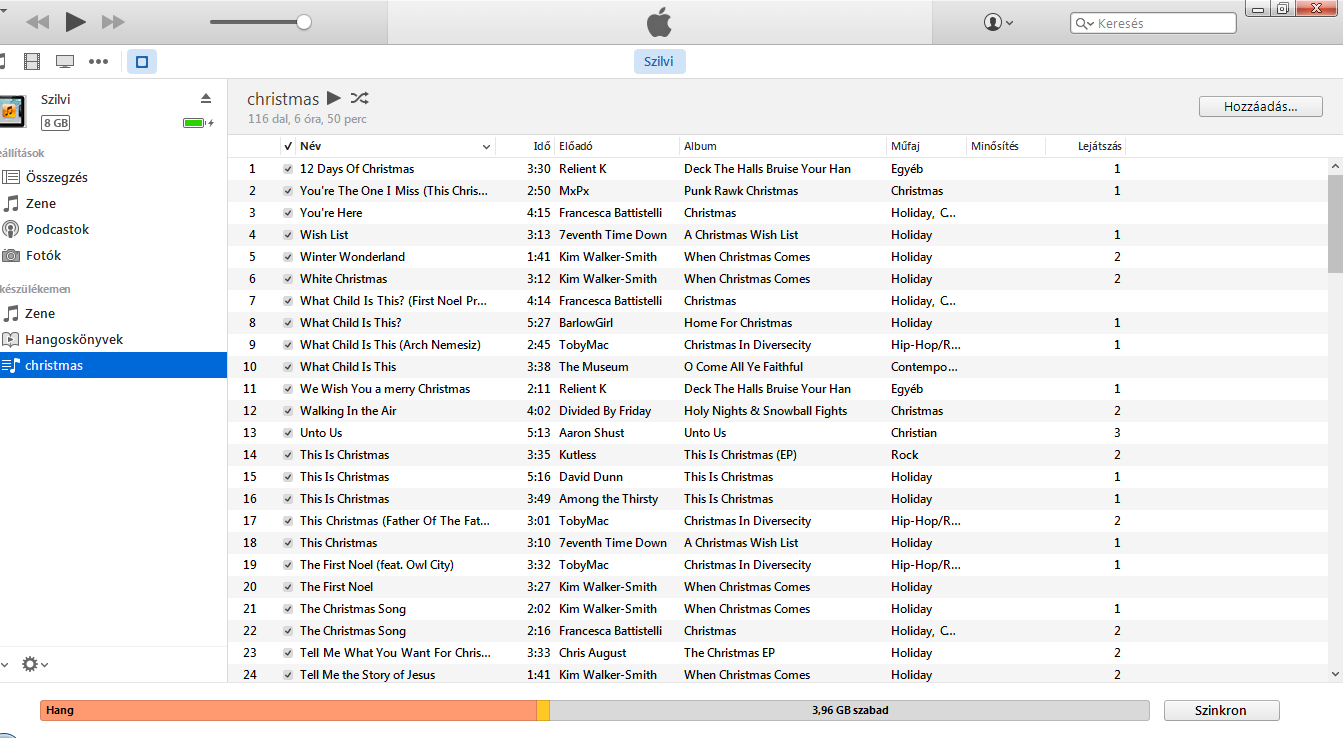Open the more media types ellipsis
This screenshot has width=1343, height=738.
point(98,62)
